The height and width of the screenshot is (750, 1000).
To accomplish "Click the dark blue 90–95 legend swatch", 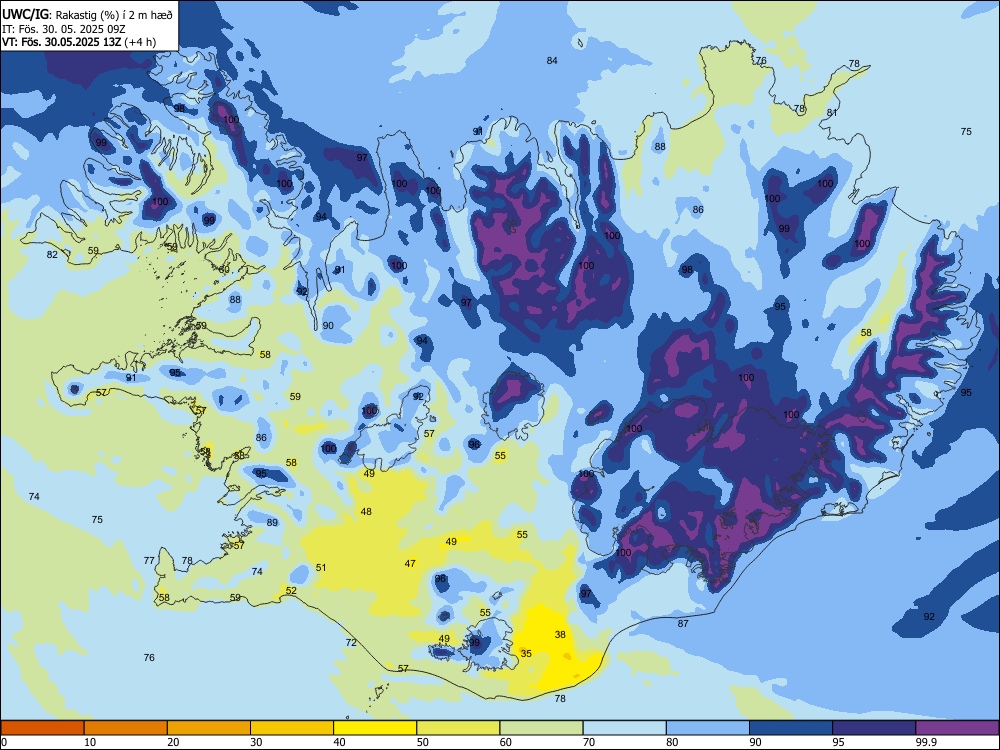I will point(791,728).
